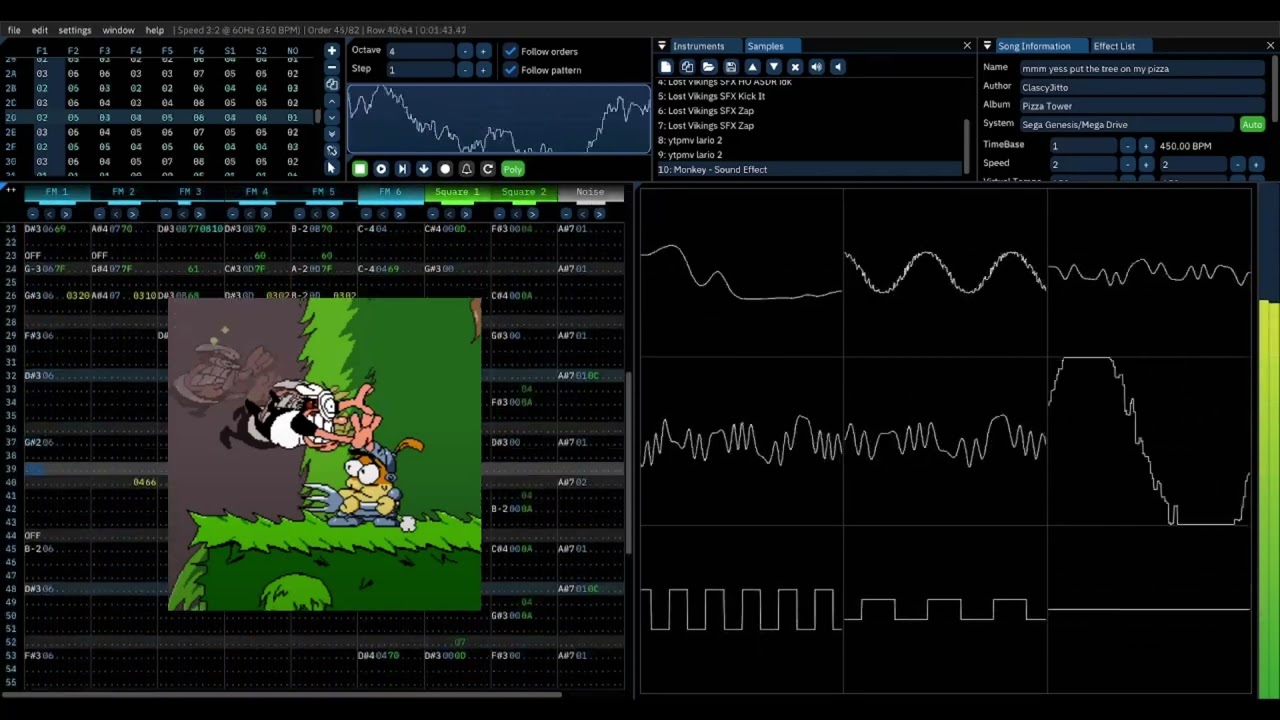Click the order cursor mode arrow icon
This screenshot has width=1280, height=720.
332,167
